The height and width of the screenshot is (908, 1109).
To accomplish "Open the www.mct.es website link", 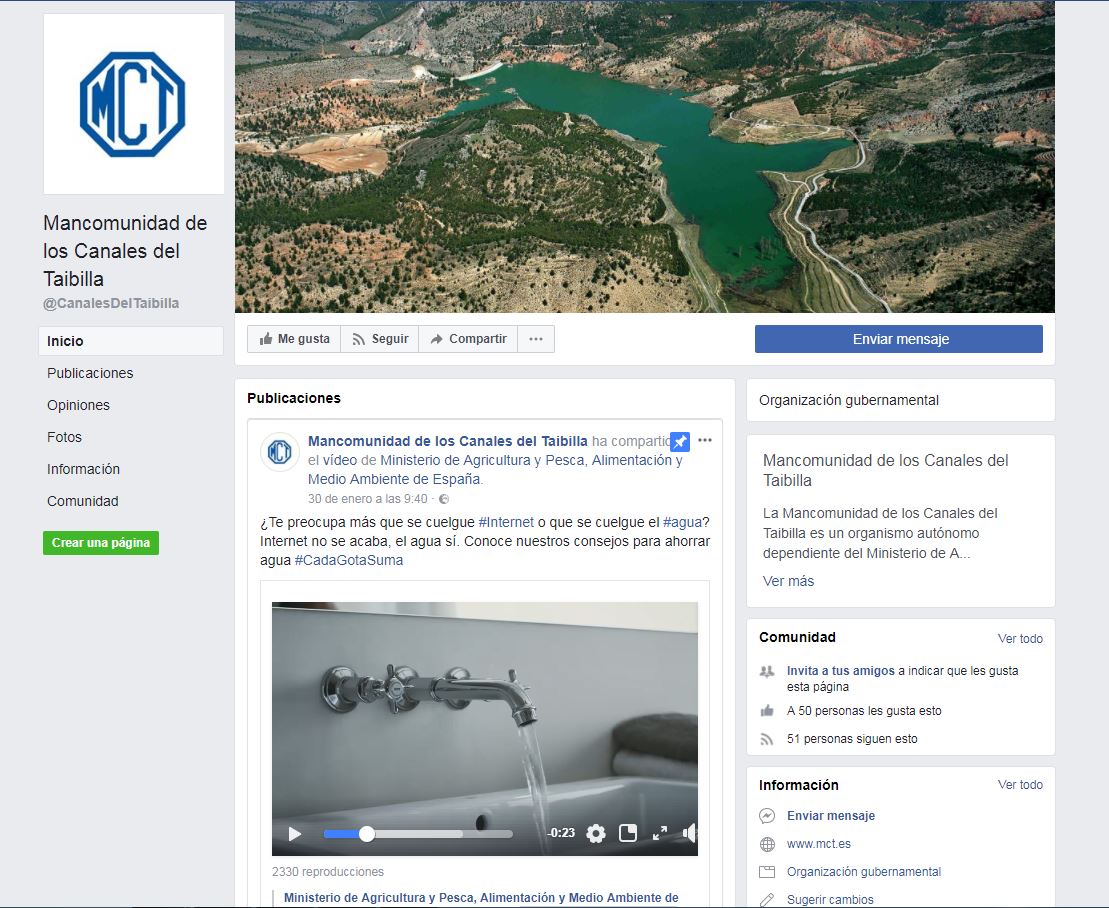I will [x=818, y=844].
